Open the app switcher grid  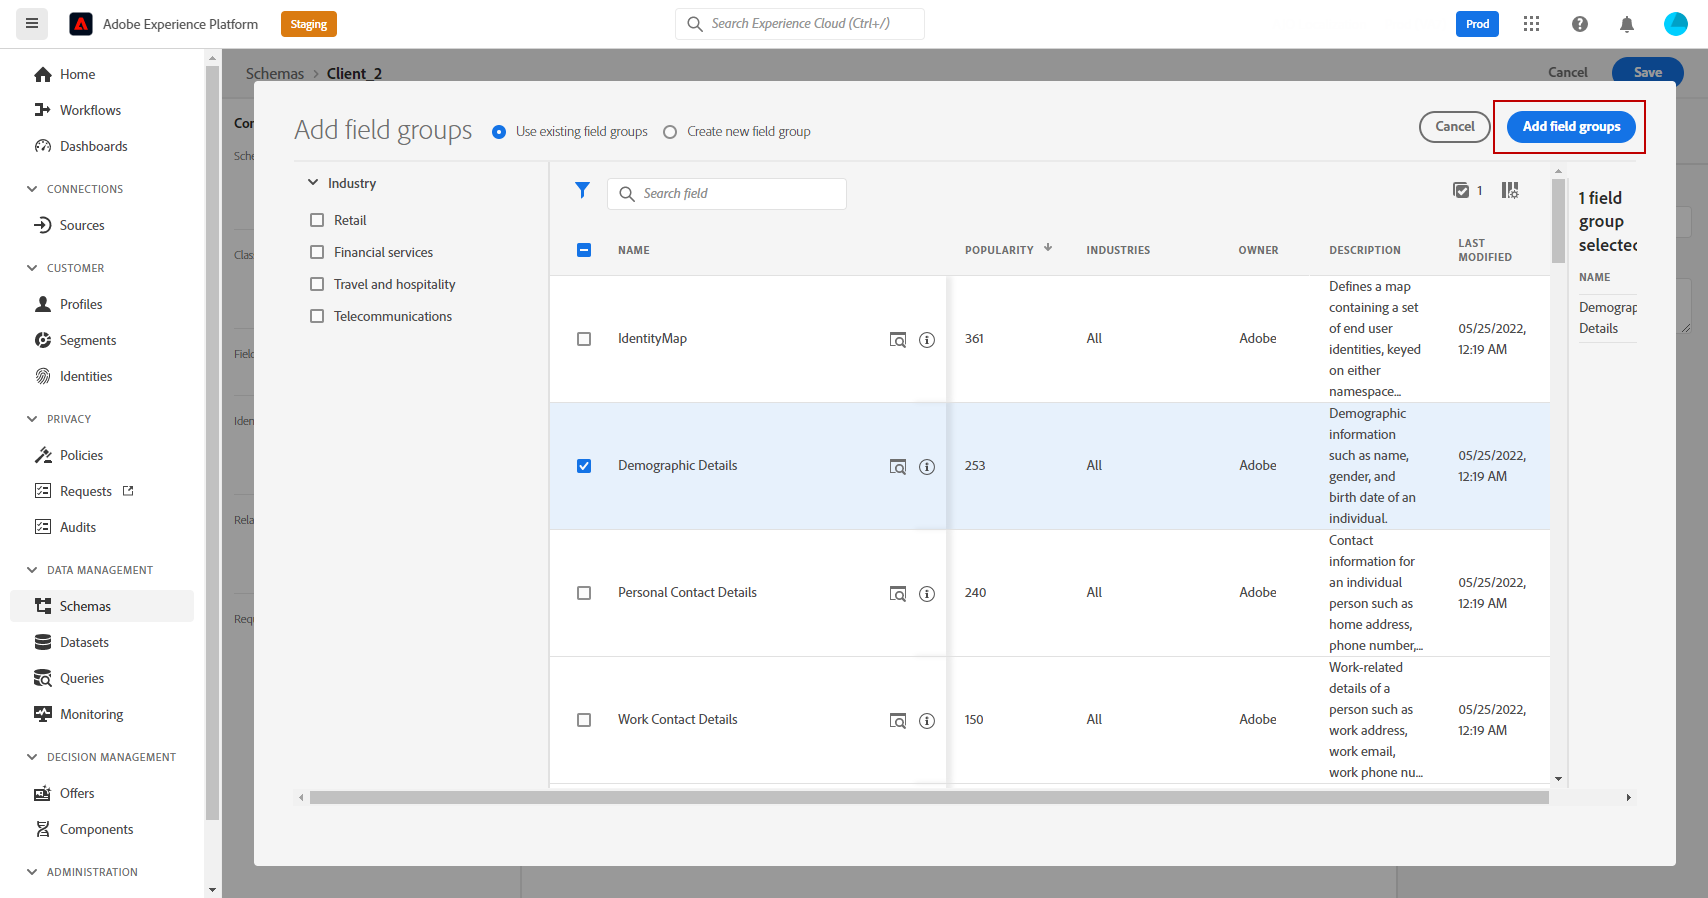(1531, 24)
